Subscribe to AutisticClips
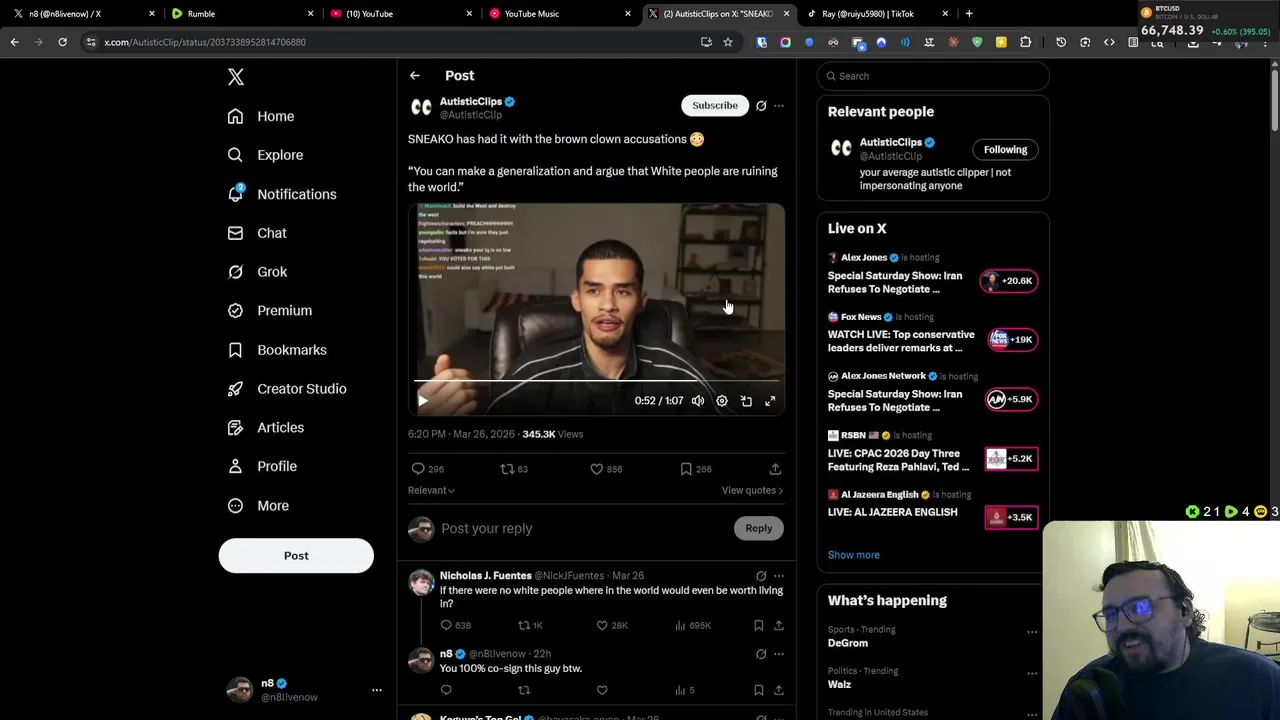This screenshot has width=1280, height=720. 715,105
